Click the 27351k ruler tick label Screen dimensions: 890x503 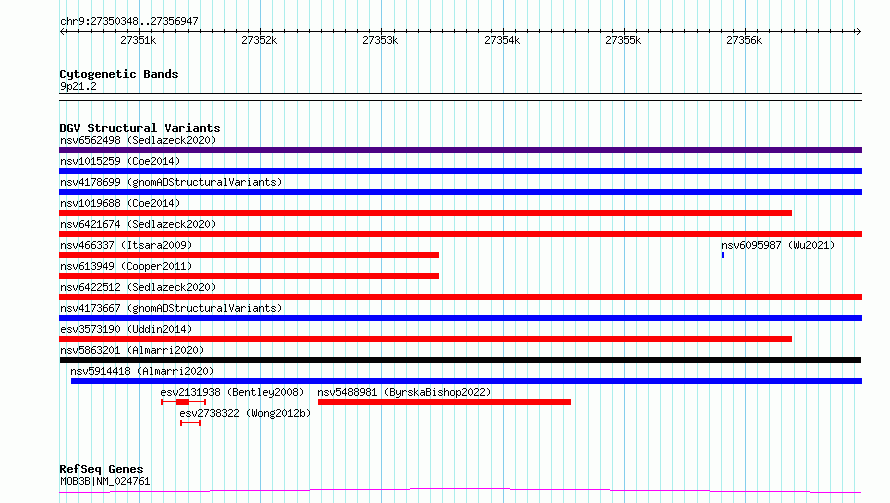pyautogui.click(x=138, y=40)
